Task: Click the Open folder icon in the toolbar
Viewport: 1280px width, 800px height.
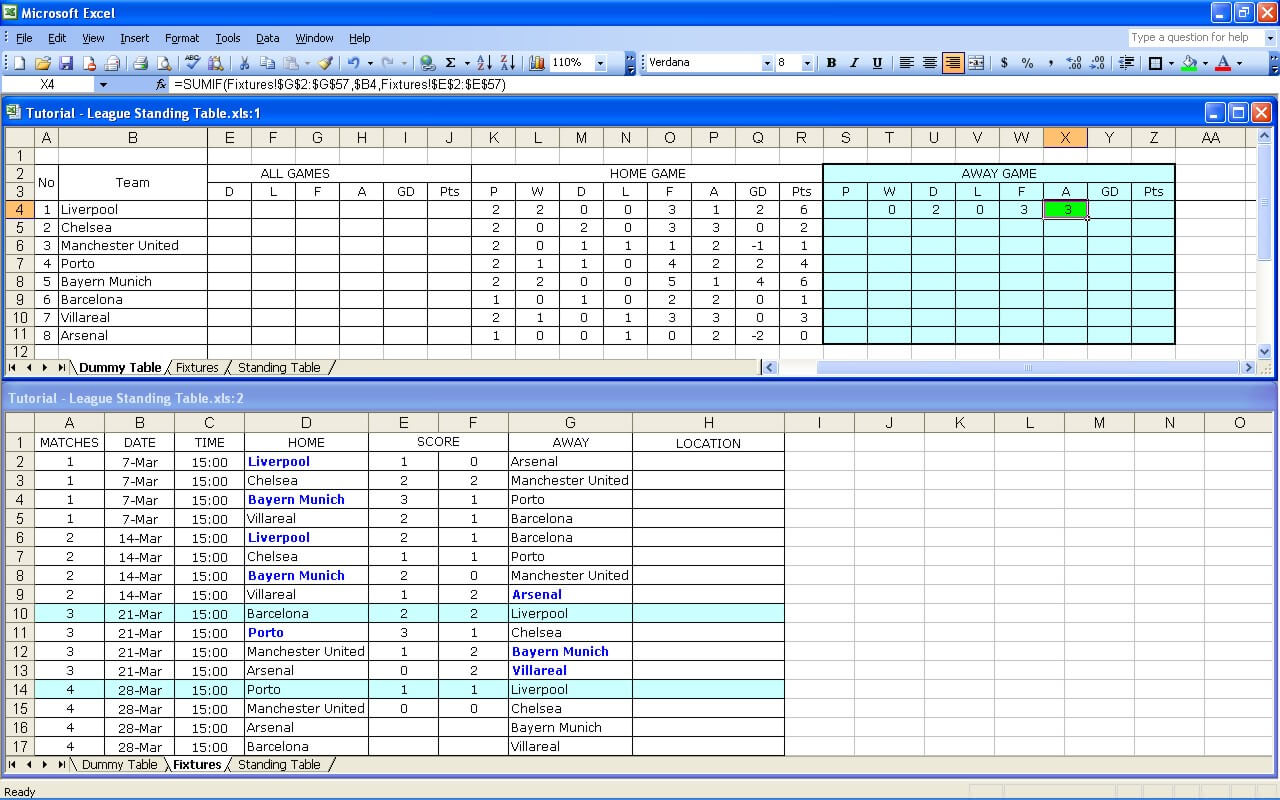Action: coord(43,63)
